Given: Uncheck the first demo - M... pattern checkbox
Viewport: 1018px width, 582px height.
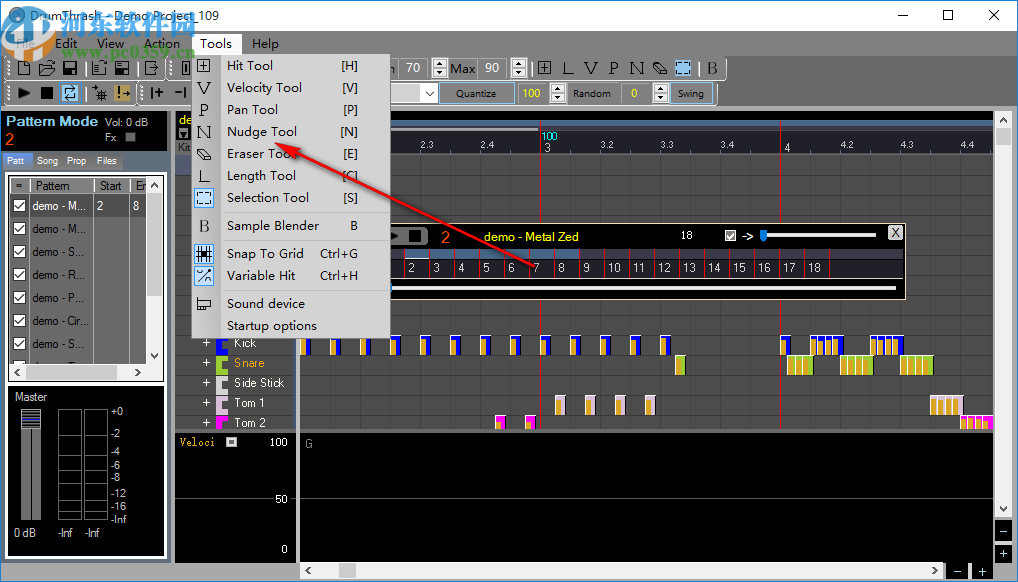Looking at the screenshot, I should tap(19, 206).
